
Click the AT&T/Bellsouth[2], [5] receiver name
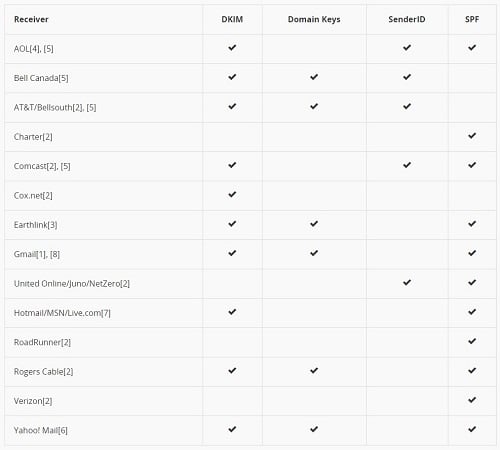[x=55, y=108]
